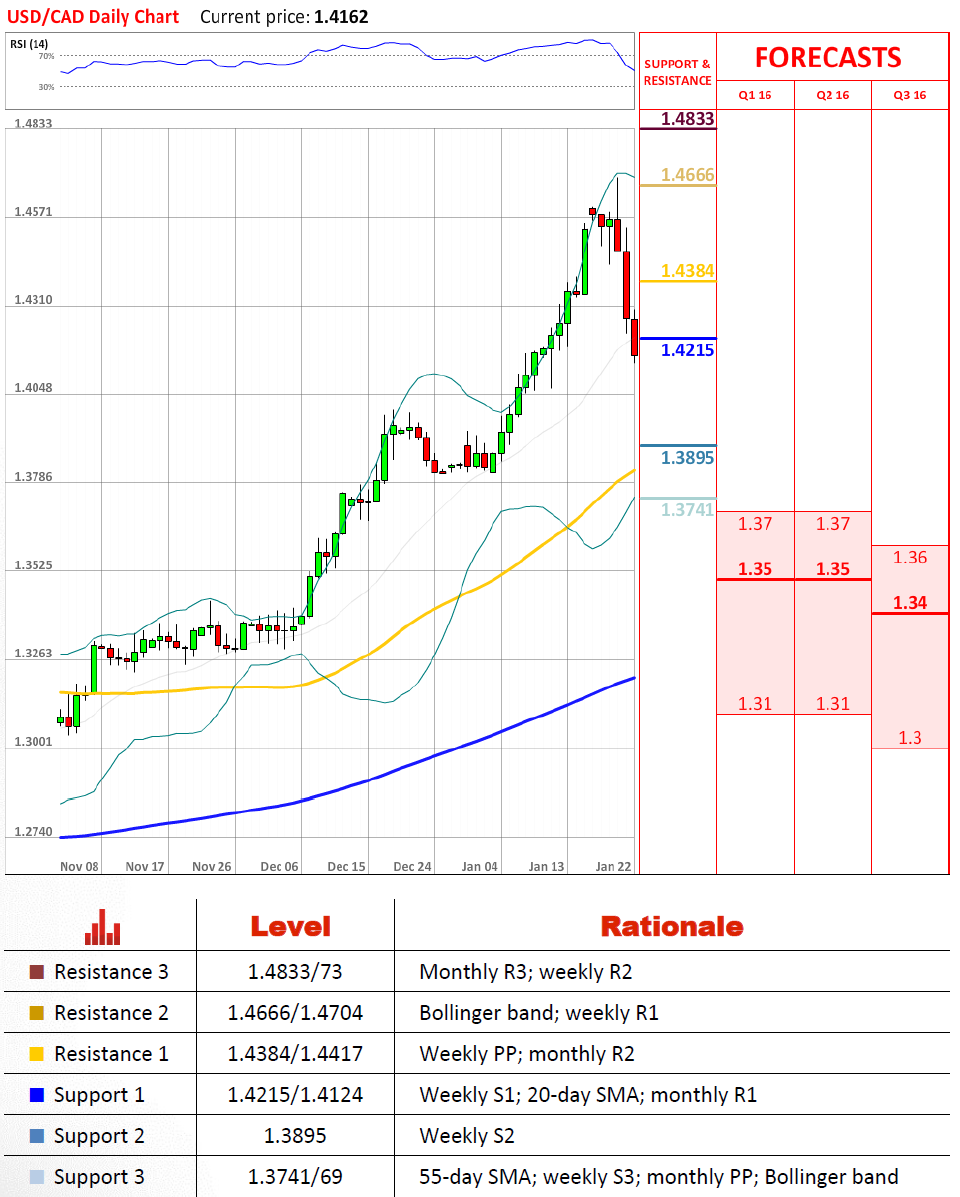The width and height of the screenshot is (960, 1197).
Task: Click the 'Jan 22' date axis label
Action: pos(614,867)
